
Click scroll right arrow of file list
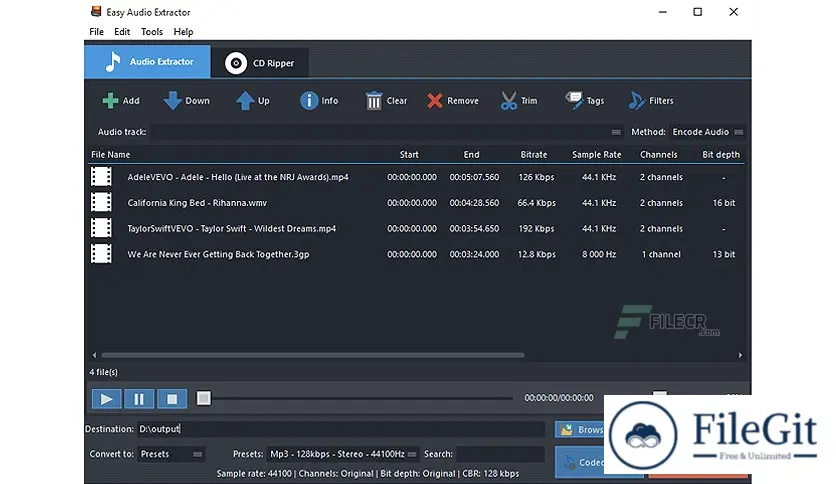(740, 355)
